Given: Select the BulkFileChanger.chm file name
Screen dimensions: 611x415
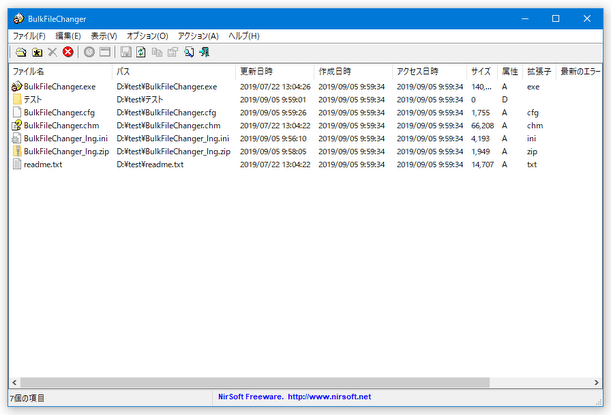Looking at the screenshot, I should [61, 125].
